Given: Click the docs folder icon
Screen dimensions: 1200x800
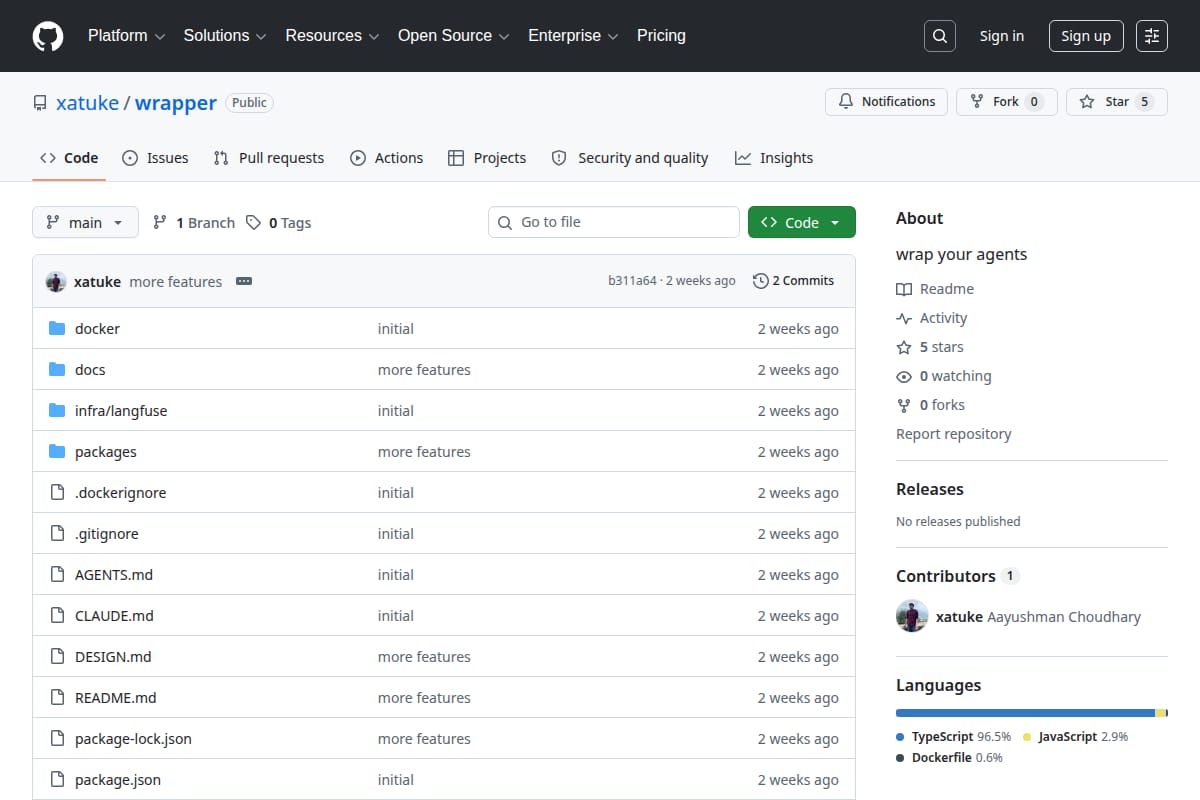Looking at the screenshot, I should click(57, 370).
